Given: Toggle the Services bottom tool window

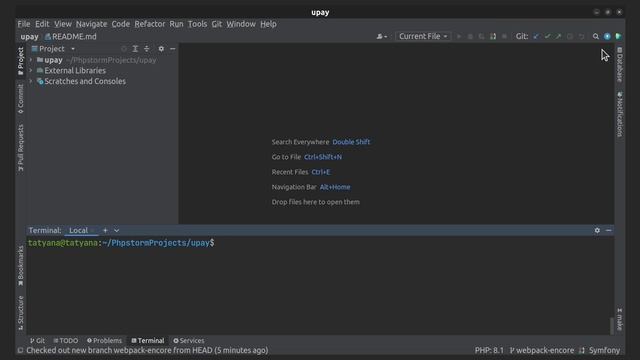Looking at the screenshot, I should click(189, 340).
